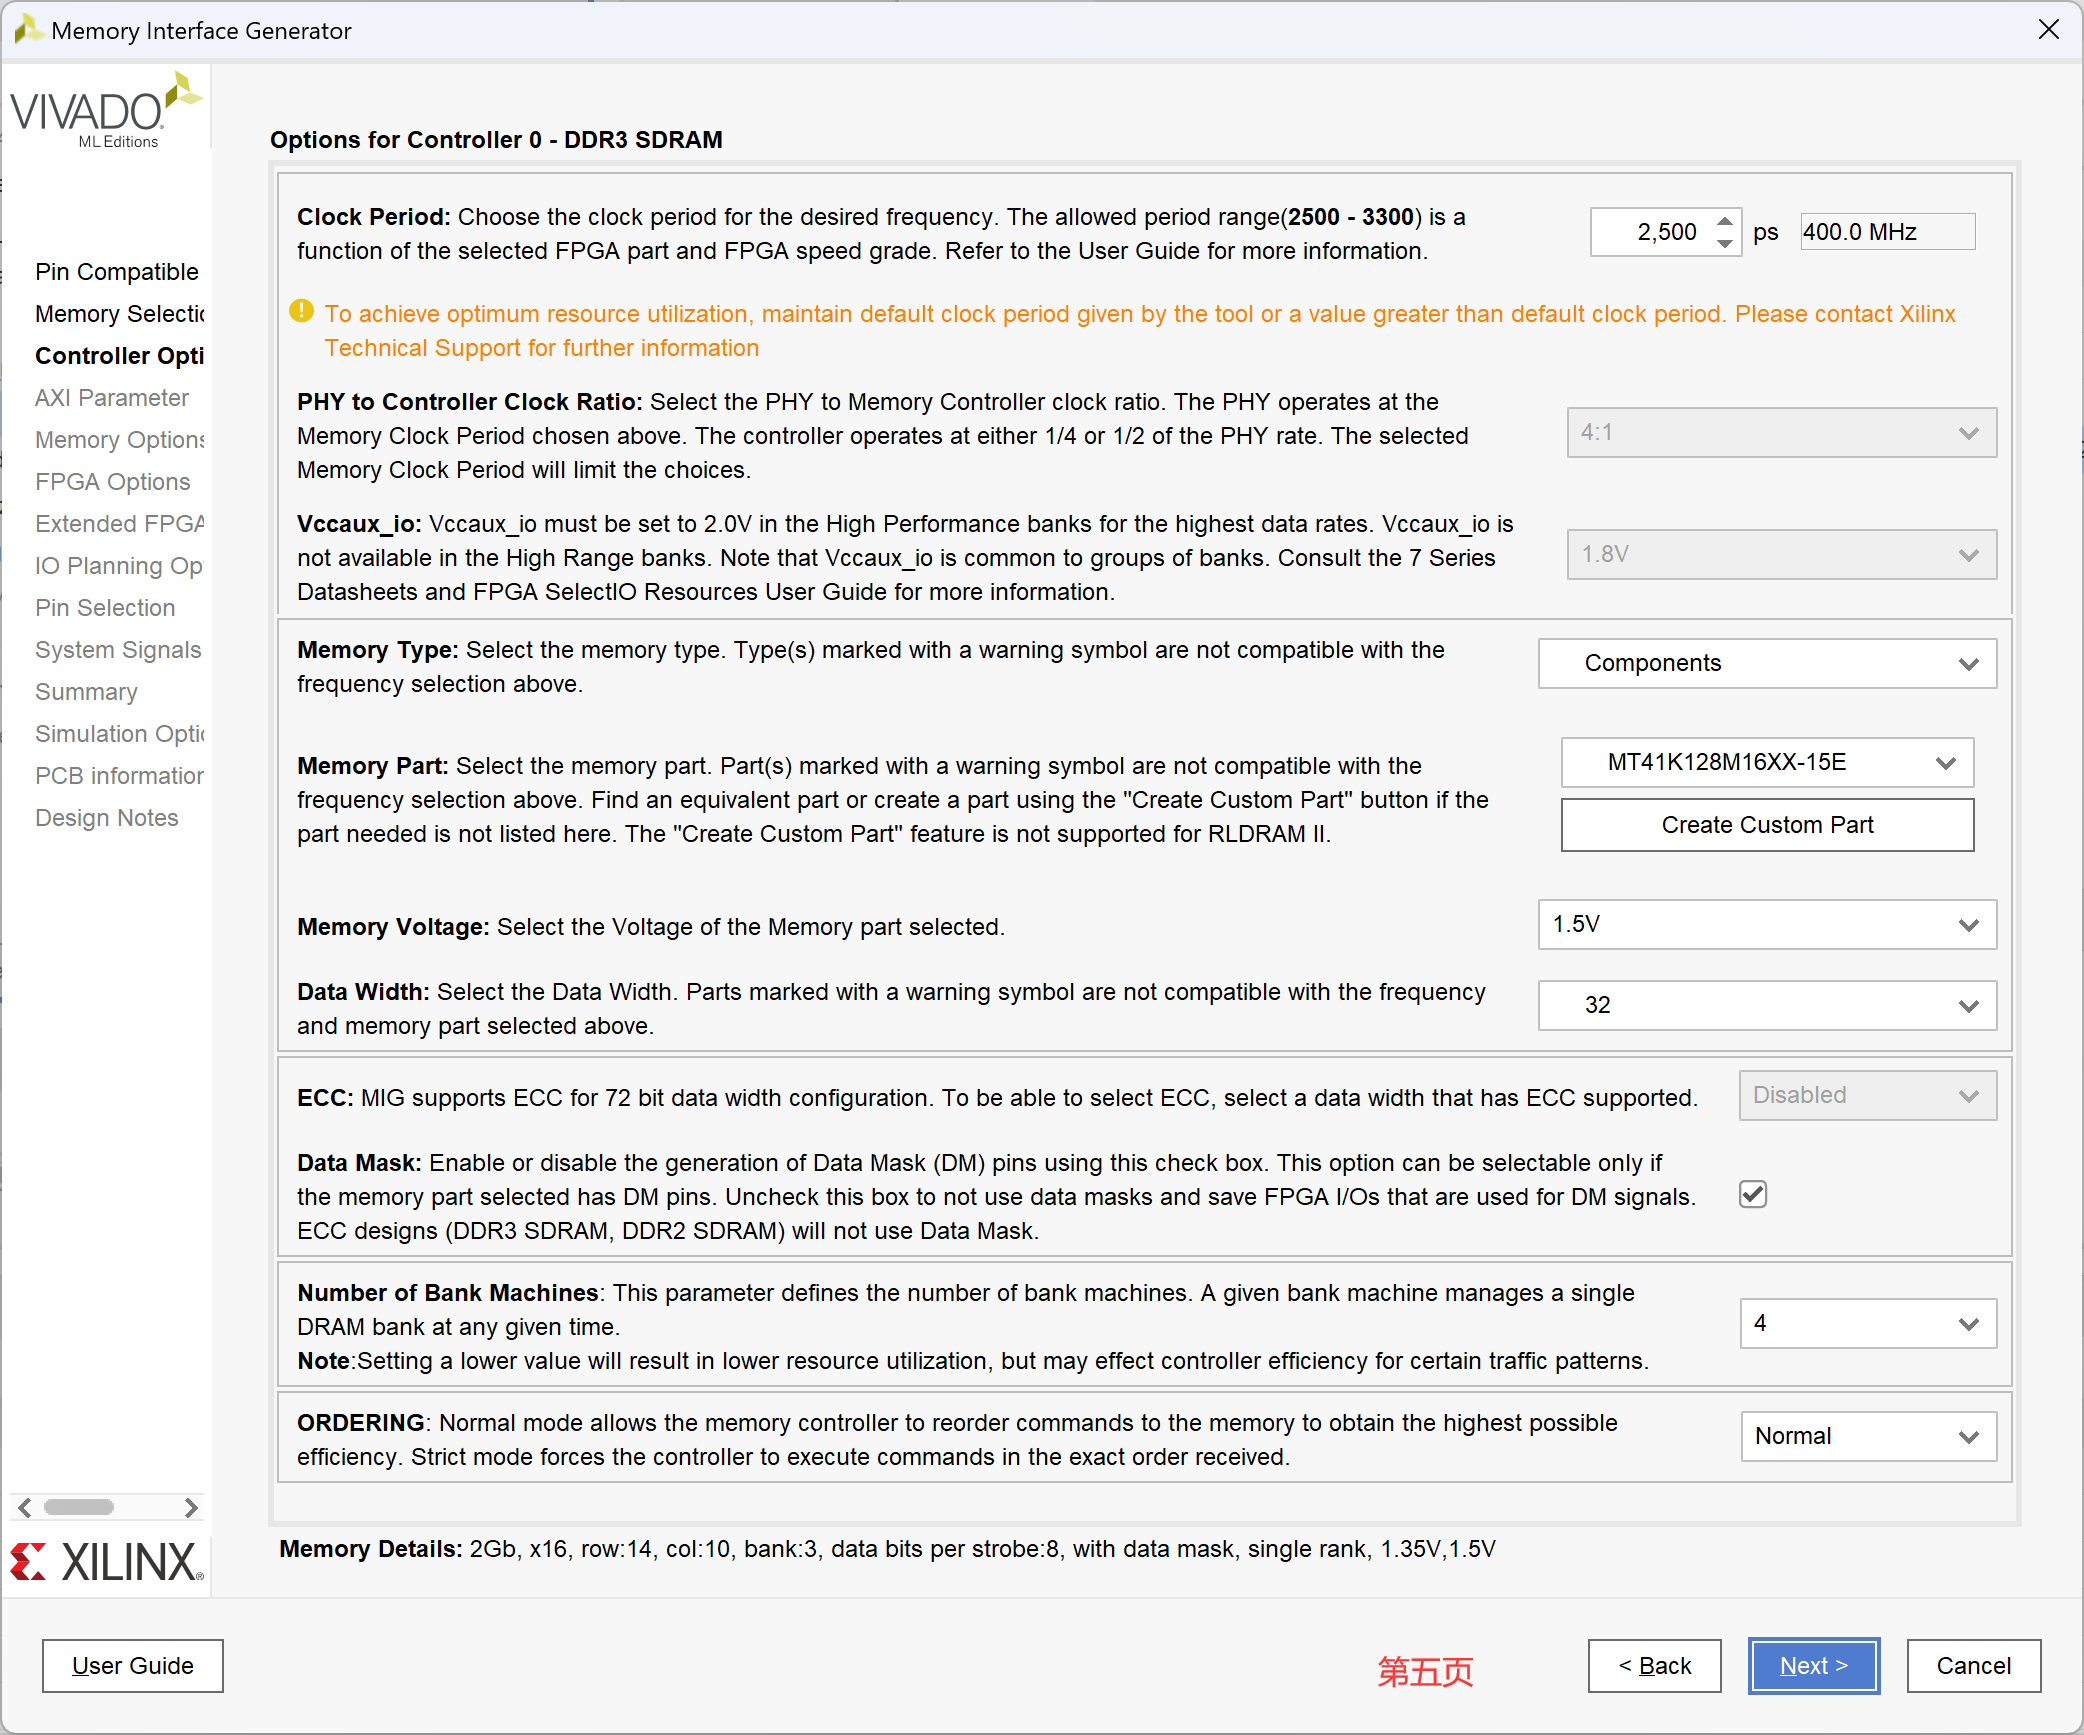The height and width of the screenshot is (1735, 2084).
Task: Click the Create Custom Part button
Action: [x=1766, y=825]
